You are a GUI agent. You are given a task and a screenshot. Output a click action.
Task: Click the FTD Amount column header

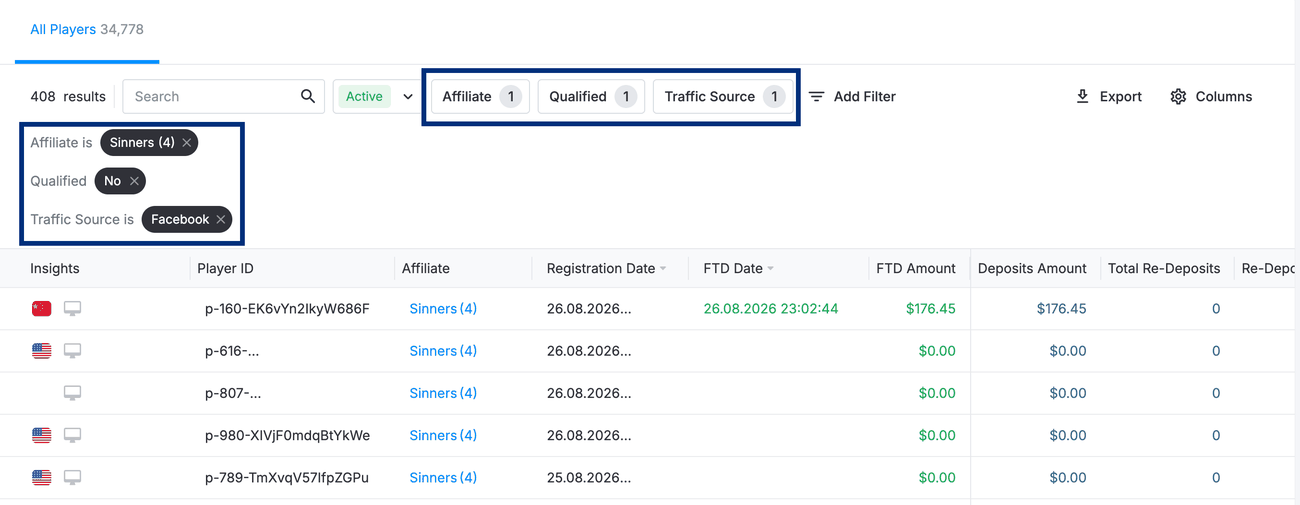[916, 268]
